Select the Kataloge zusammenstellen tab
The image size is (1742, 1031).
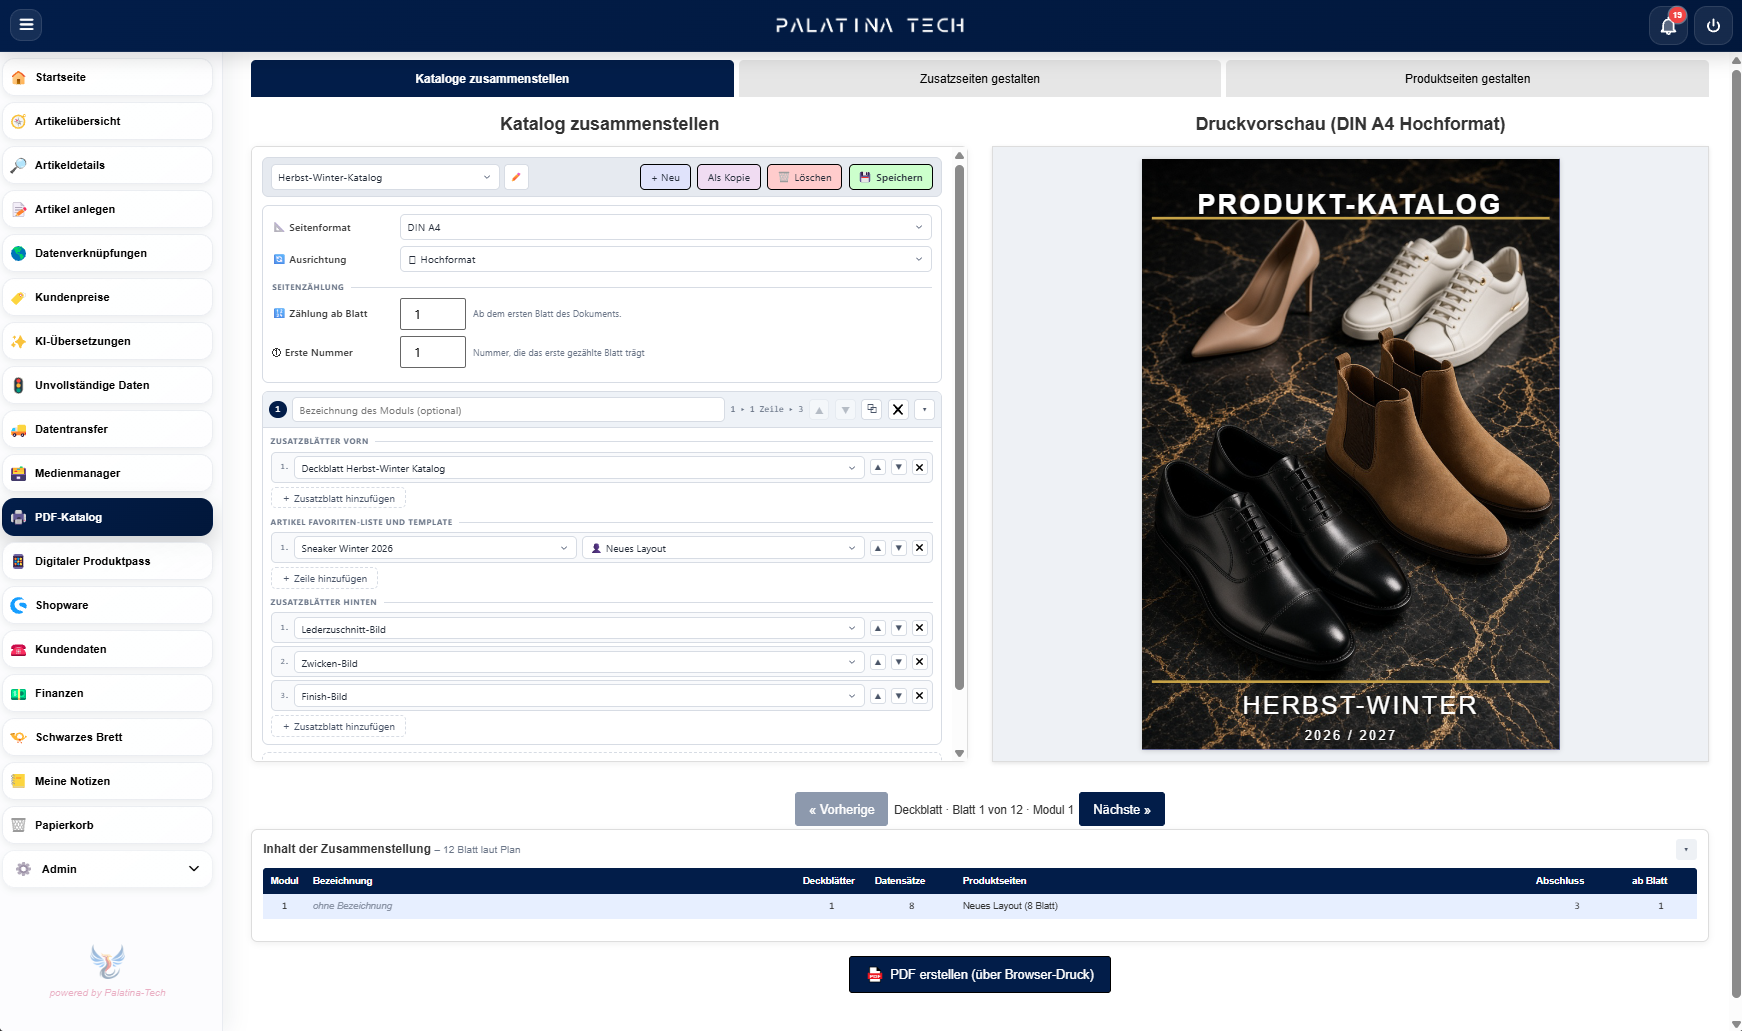[492, 79]
